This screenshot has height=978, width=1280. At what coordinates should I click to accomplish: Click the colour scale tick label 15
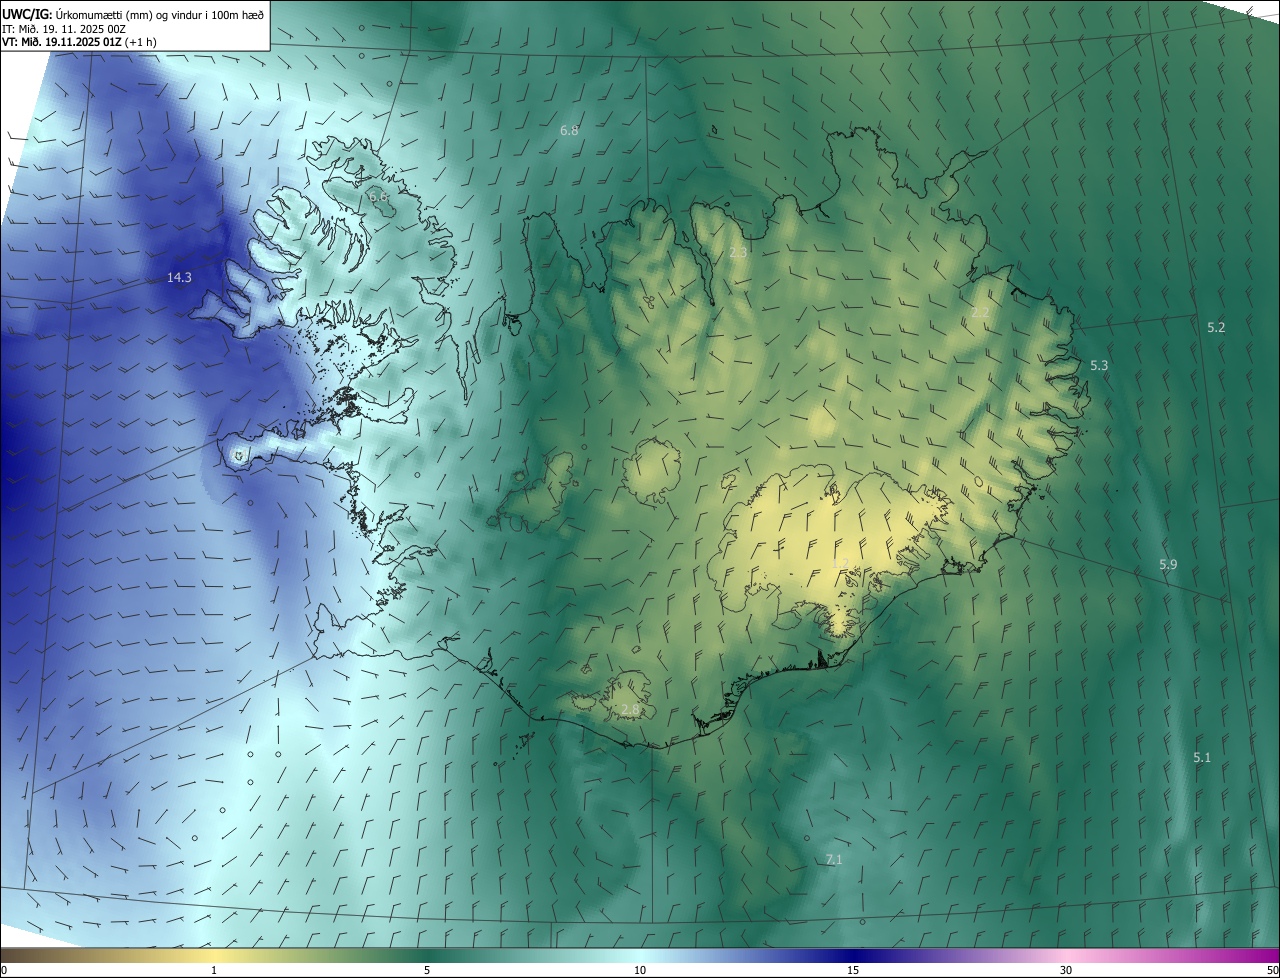coord(853,970)
